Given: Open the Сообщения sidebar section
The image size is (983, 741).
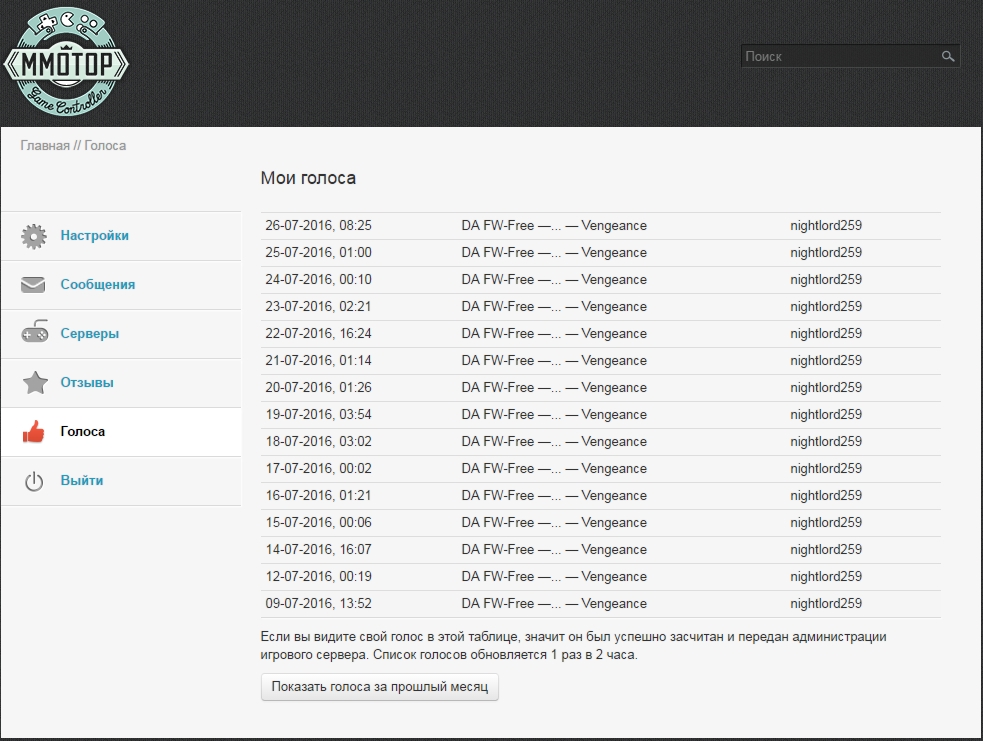Looking at the screenshot, I should tap(97, 285).
